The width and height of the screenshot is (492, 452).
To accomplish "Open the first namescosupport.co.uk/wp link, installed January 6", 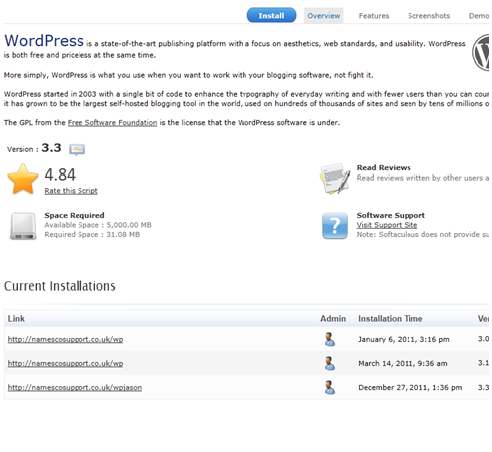I will click(65, 339).
